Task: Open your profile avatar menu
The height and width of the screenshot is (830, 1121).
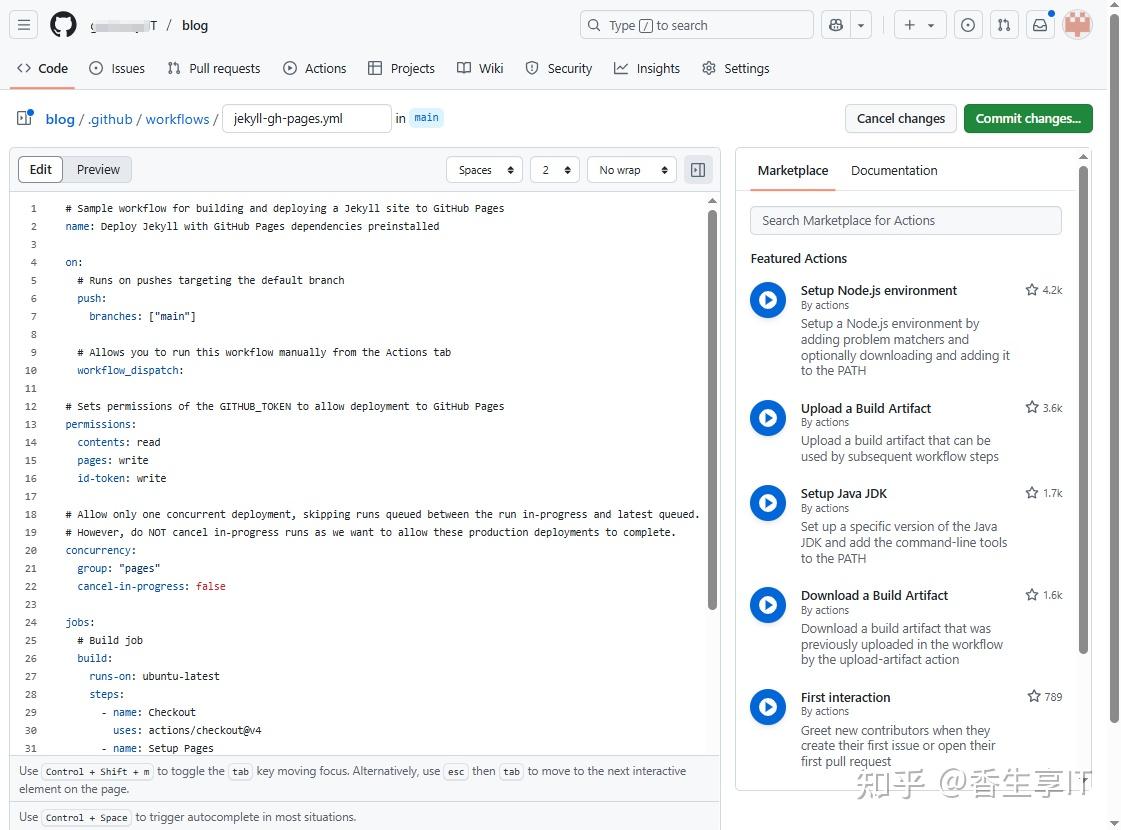Action: click(x=1077, y=25)
